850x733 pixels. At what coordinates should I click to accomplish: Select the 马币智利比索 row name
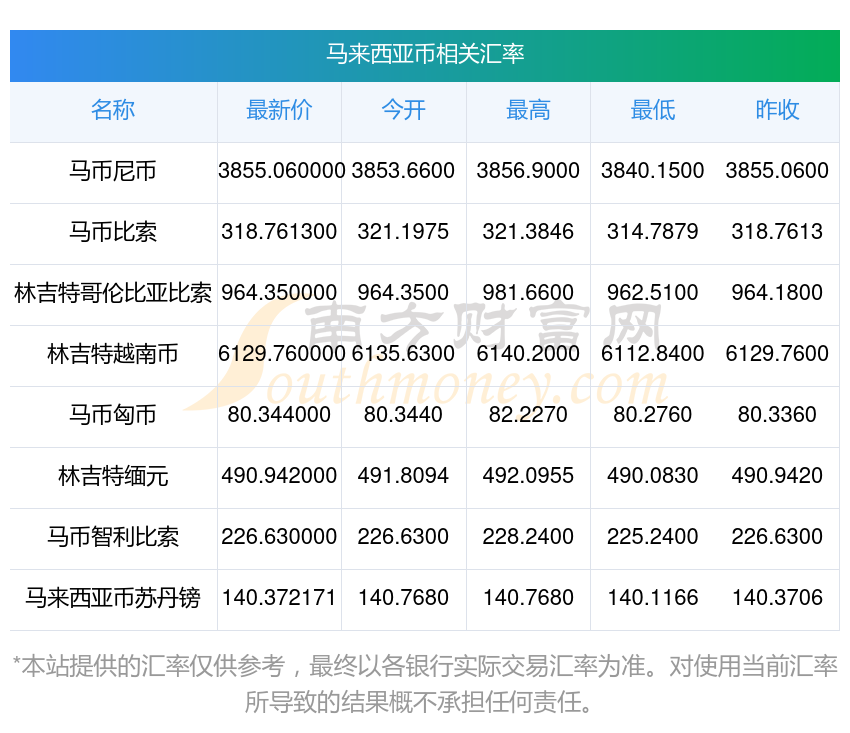[113, 537]
